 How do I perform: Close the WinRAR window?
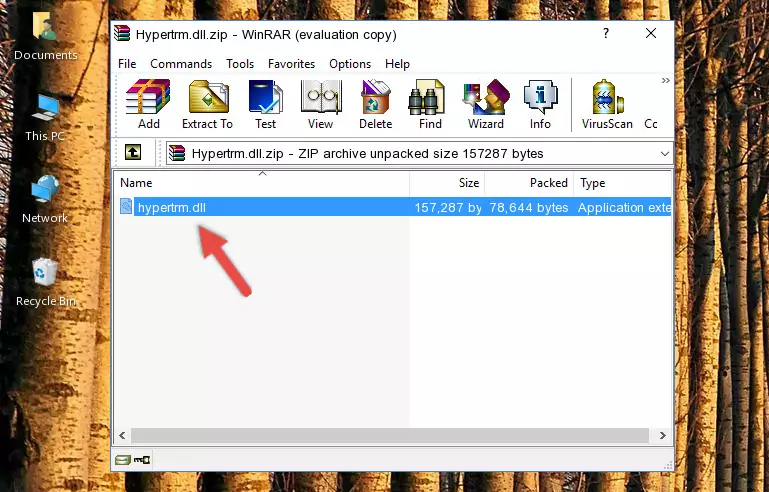651,33
